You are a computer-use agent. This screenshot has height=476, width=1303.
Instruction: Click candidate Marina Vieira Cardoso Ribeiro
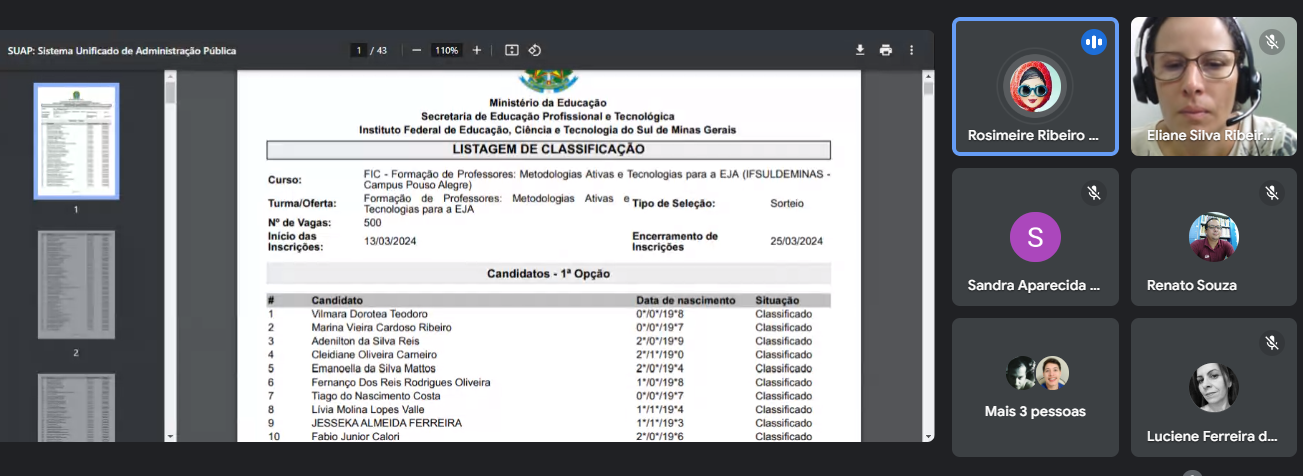381,328
